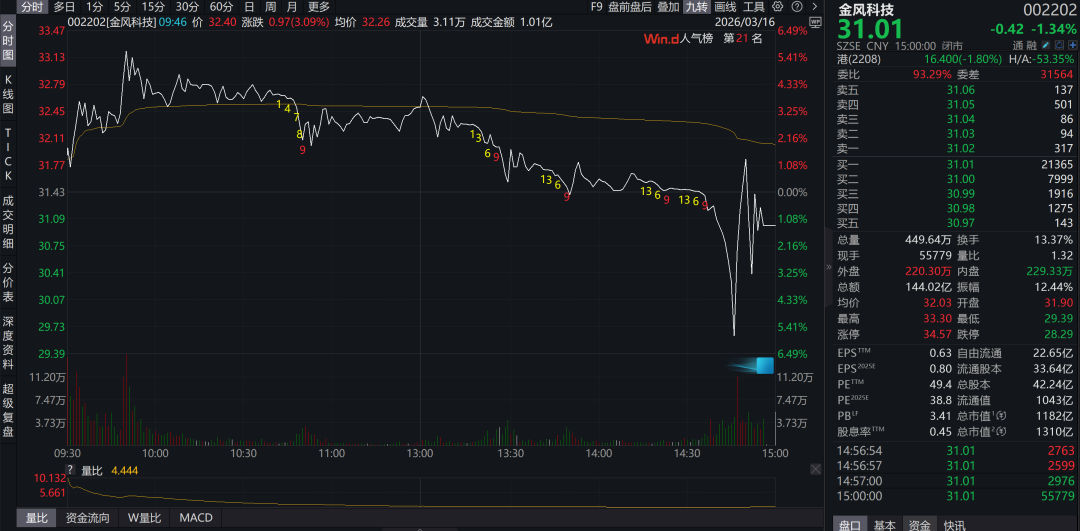Open 分价表 in left sidebar
The height and width of the screenshot is (531, 1080).
(8, 282)
